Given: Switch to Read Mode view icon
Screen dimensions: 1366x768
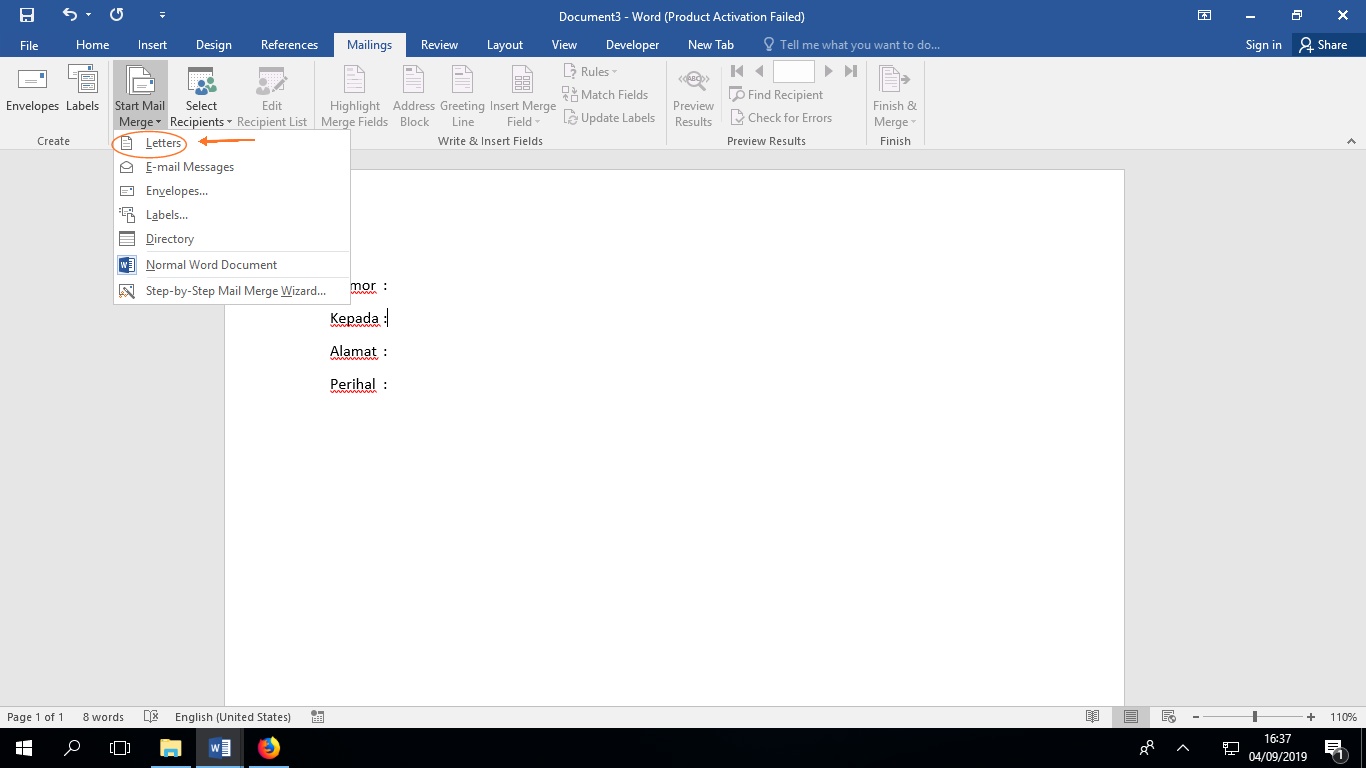Looking at the screenshot, I should click(x=1093, y=717).
